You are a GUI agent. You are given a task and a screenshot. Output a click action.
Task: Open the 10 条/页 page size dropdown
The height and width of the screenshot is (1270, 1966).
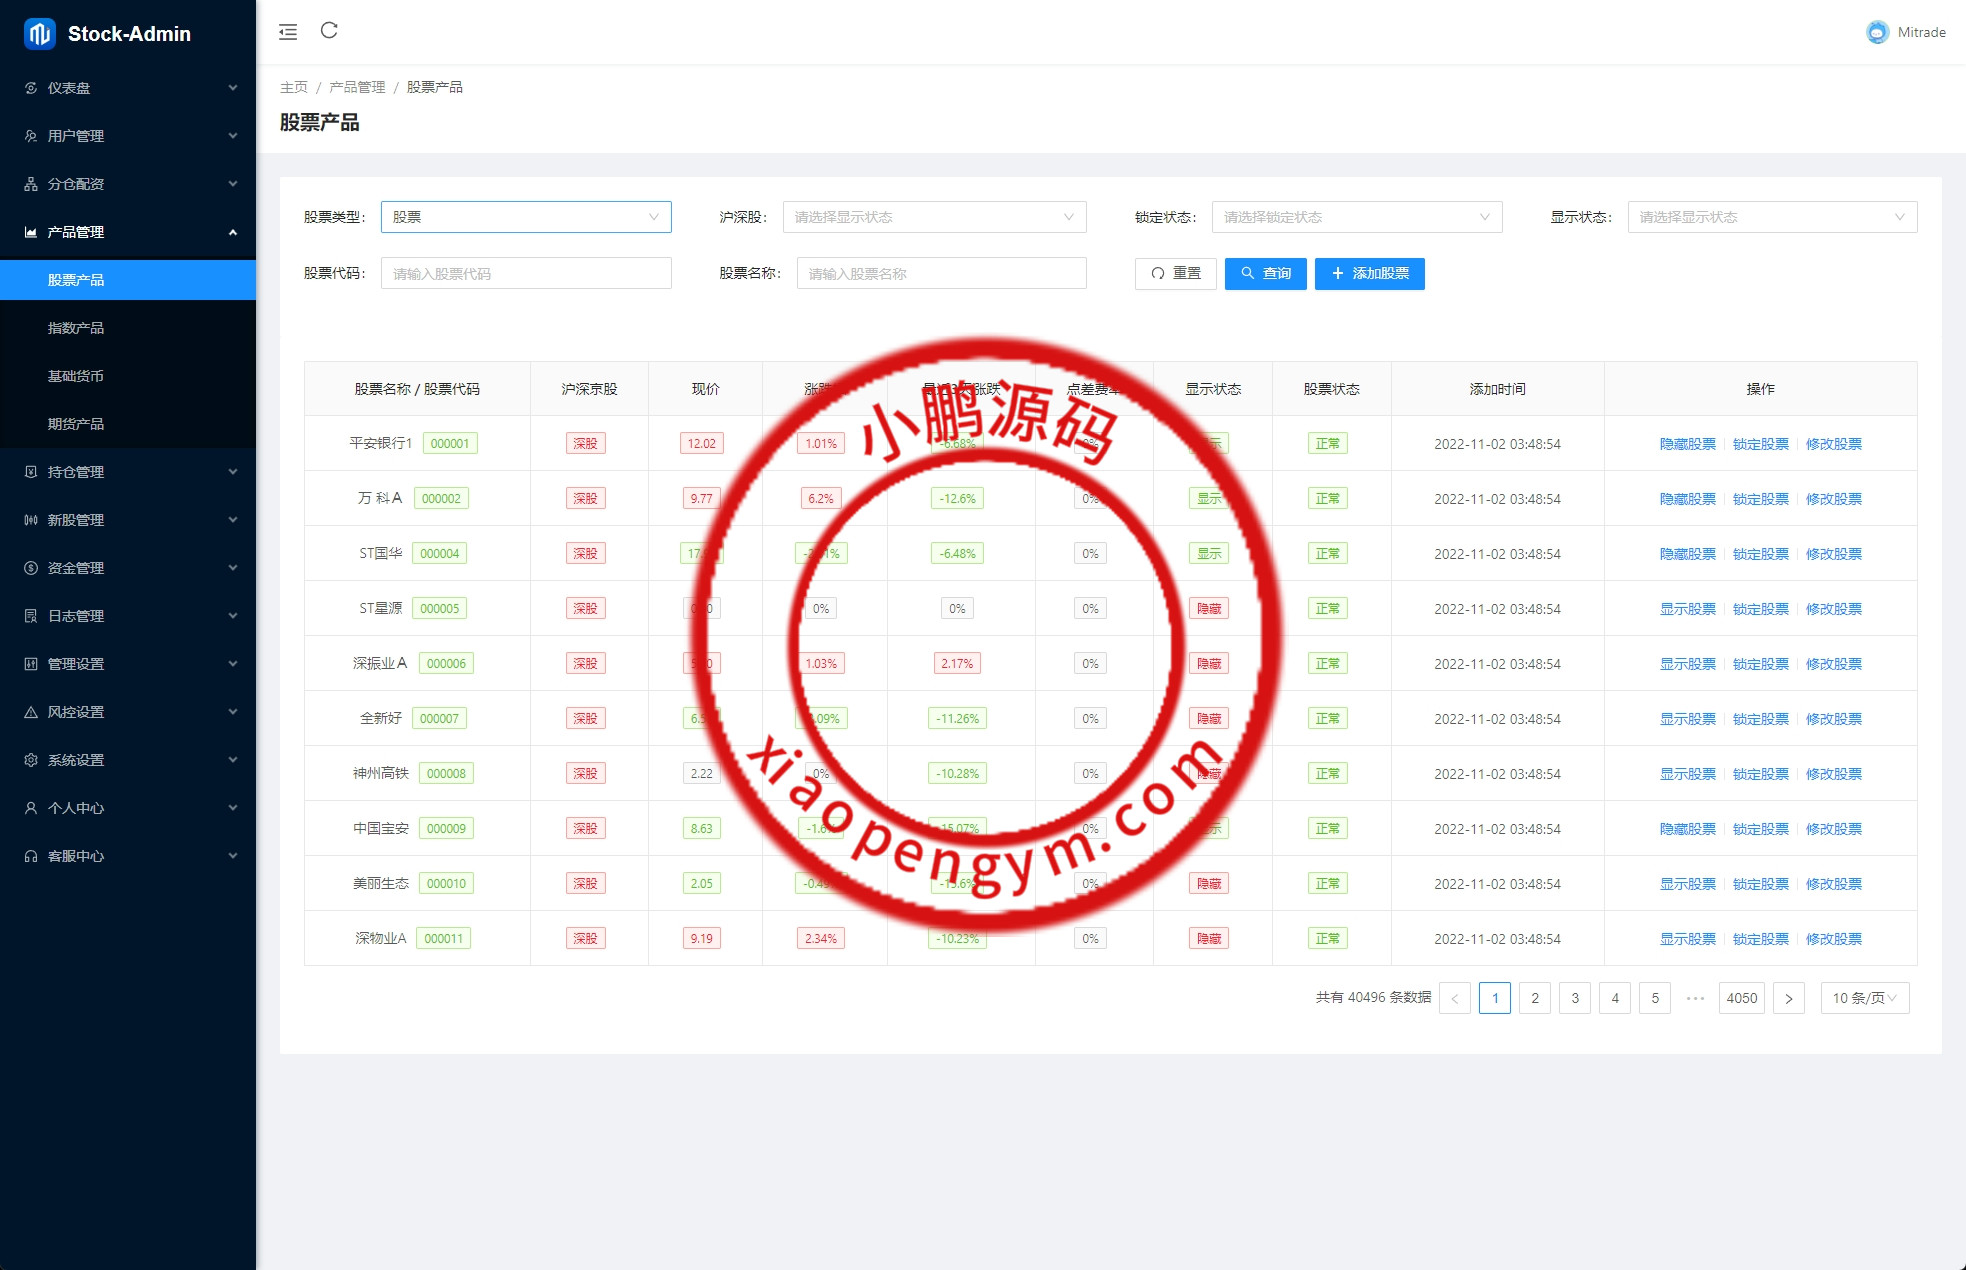tap(1864, 998)
